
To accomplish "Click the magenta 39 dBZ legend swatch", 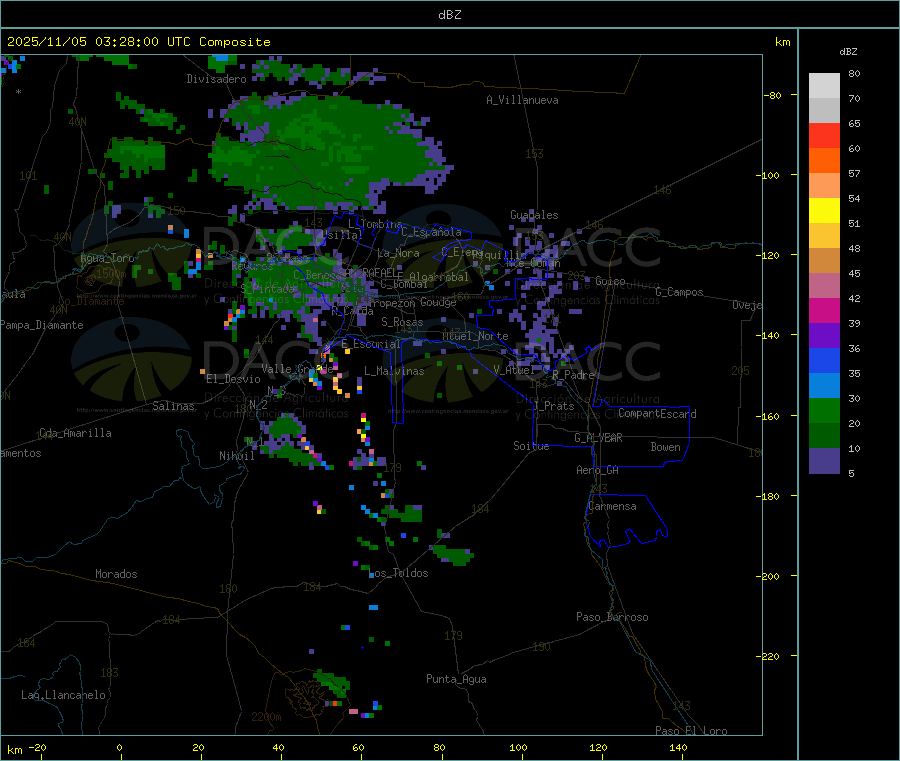I will tap(824, 310).
